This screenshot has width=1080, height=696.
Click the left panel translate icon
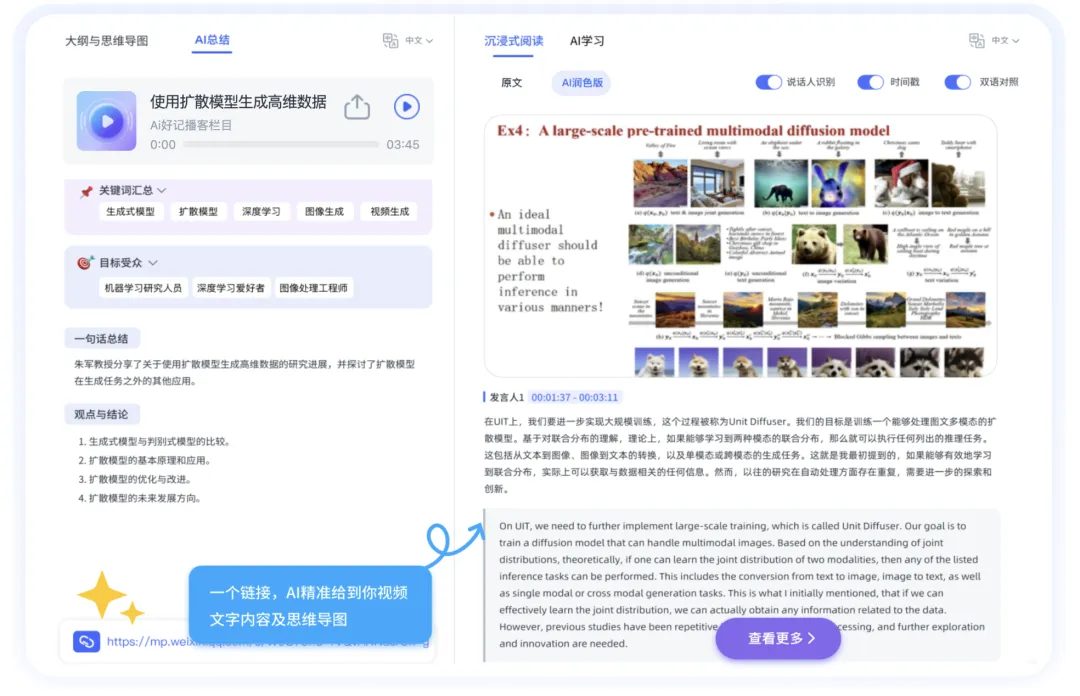391,41
